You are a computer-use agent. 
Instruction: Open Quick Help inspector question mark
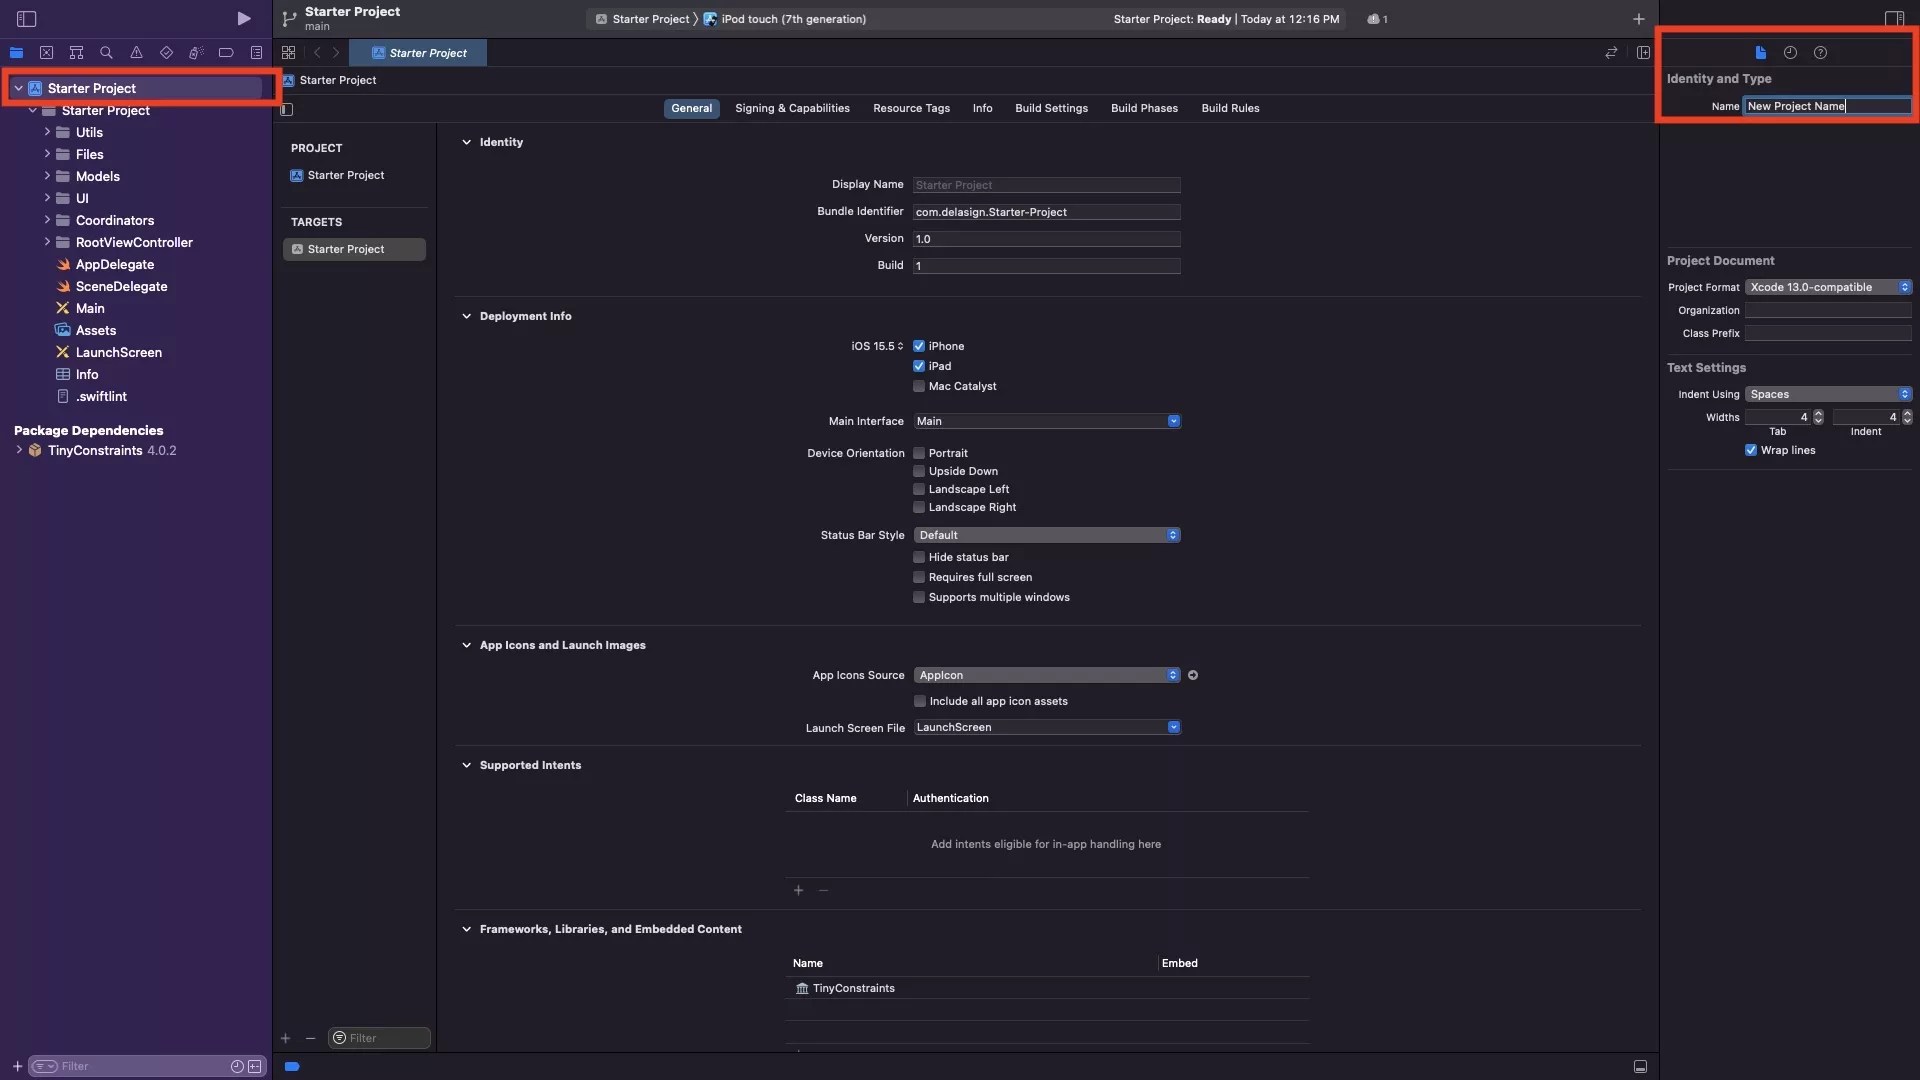tap(1820, 53)
